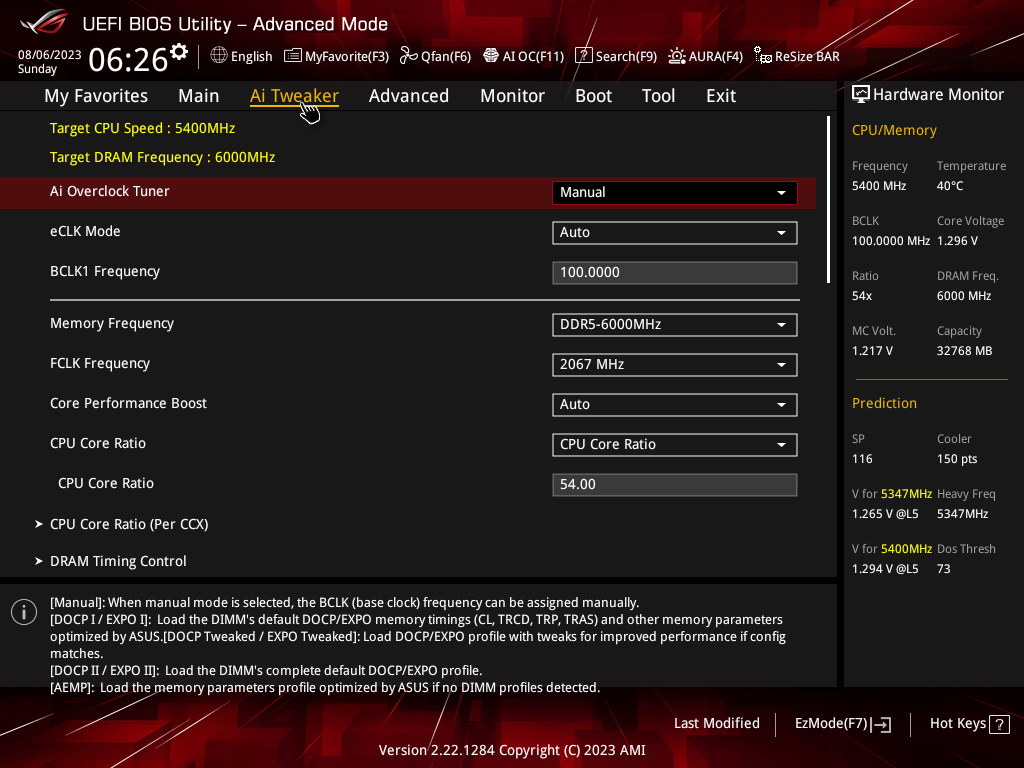Click EzMode exit arrow icon
This screenshot has height=768, width=1024.
(881, 724)
